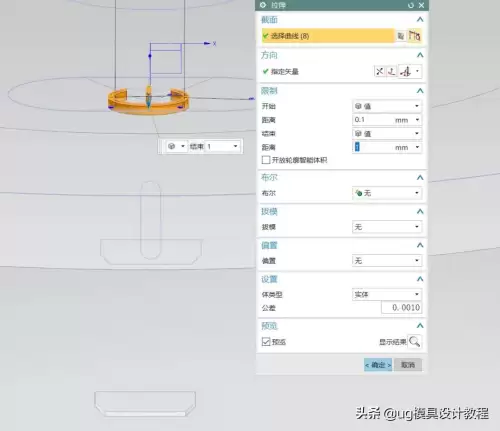Toggle the 预览 checkbox

(266, 342)
